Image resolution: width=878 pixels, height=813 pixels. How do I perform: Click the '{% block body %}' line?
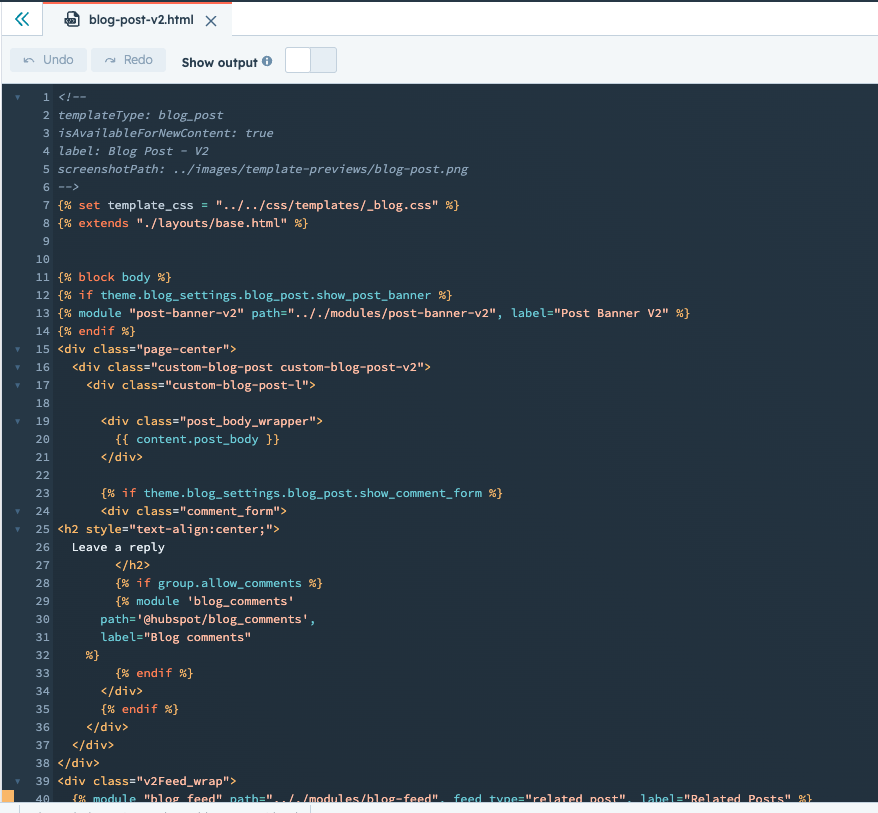pos(114,277)
